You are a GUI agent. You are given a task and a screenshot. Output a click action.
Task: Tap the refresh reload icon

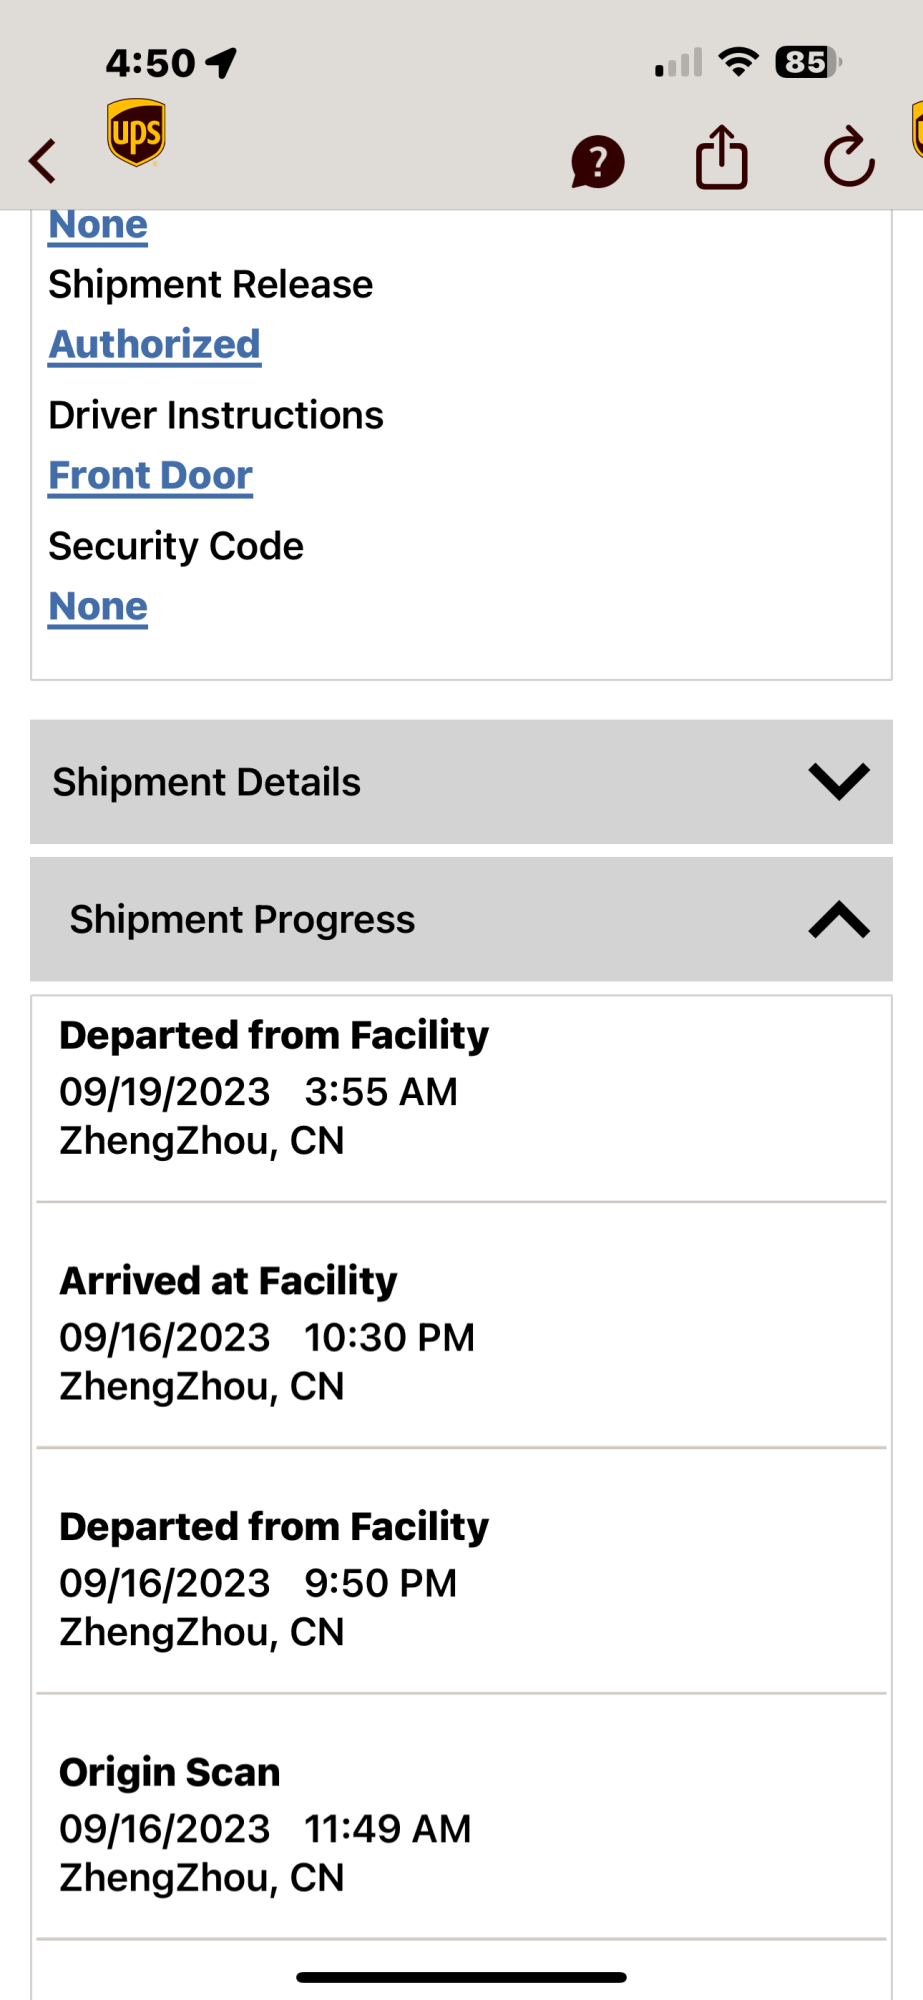point(848,158)
